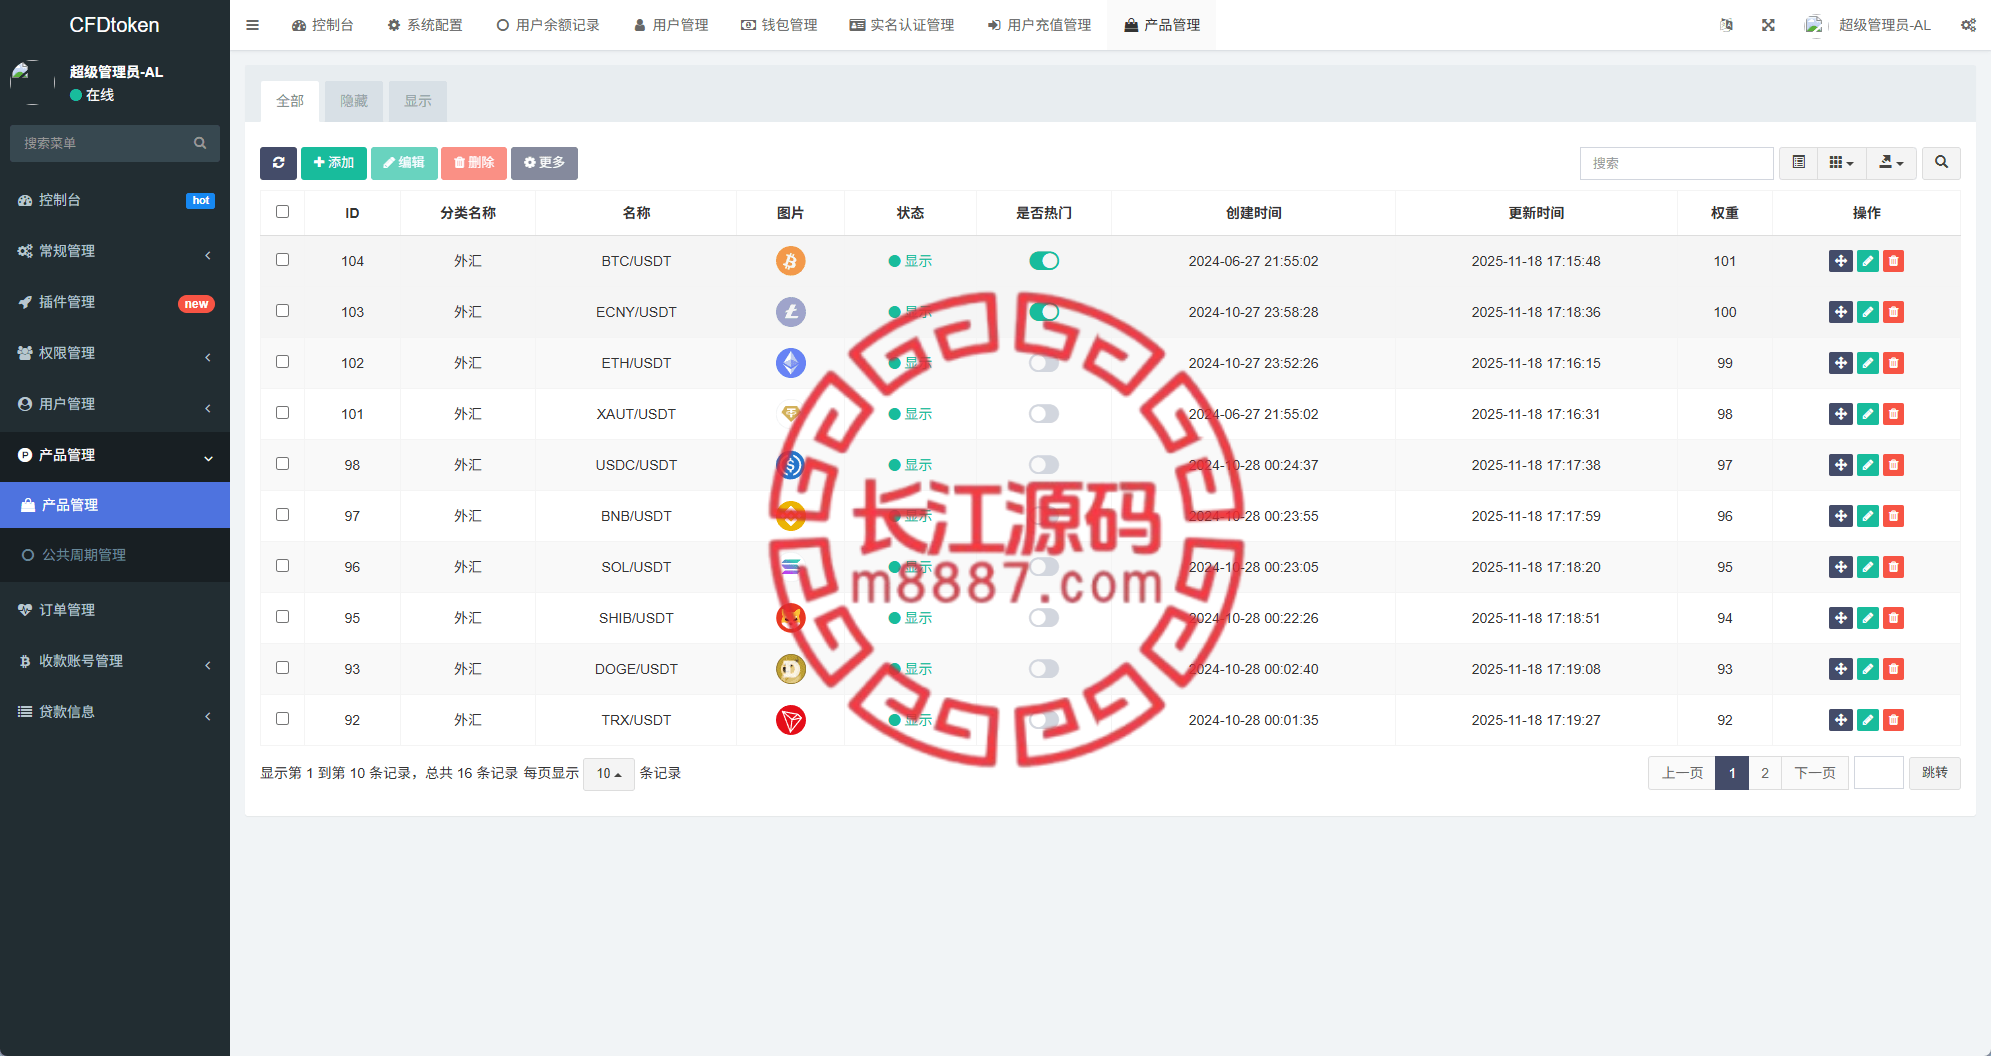Click edit icon in DOGE/USDT row
This screenshot has width=1991, height=1056.
pos(1867,669)
